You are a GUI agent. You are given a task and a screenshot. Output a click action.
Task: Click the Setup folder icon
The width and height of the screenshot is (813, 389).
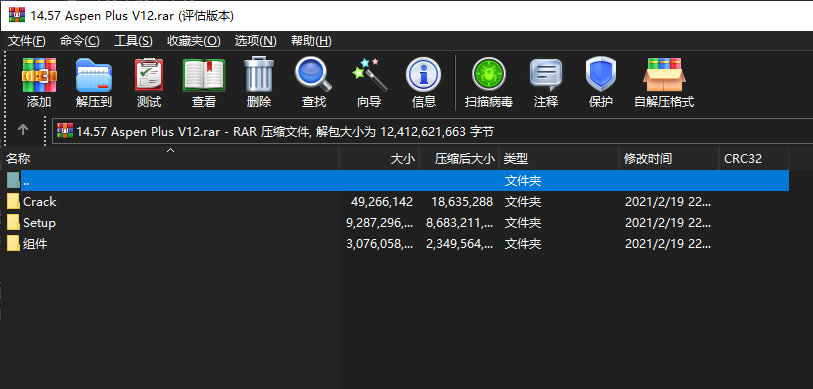[x=13, y=223]
